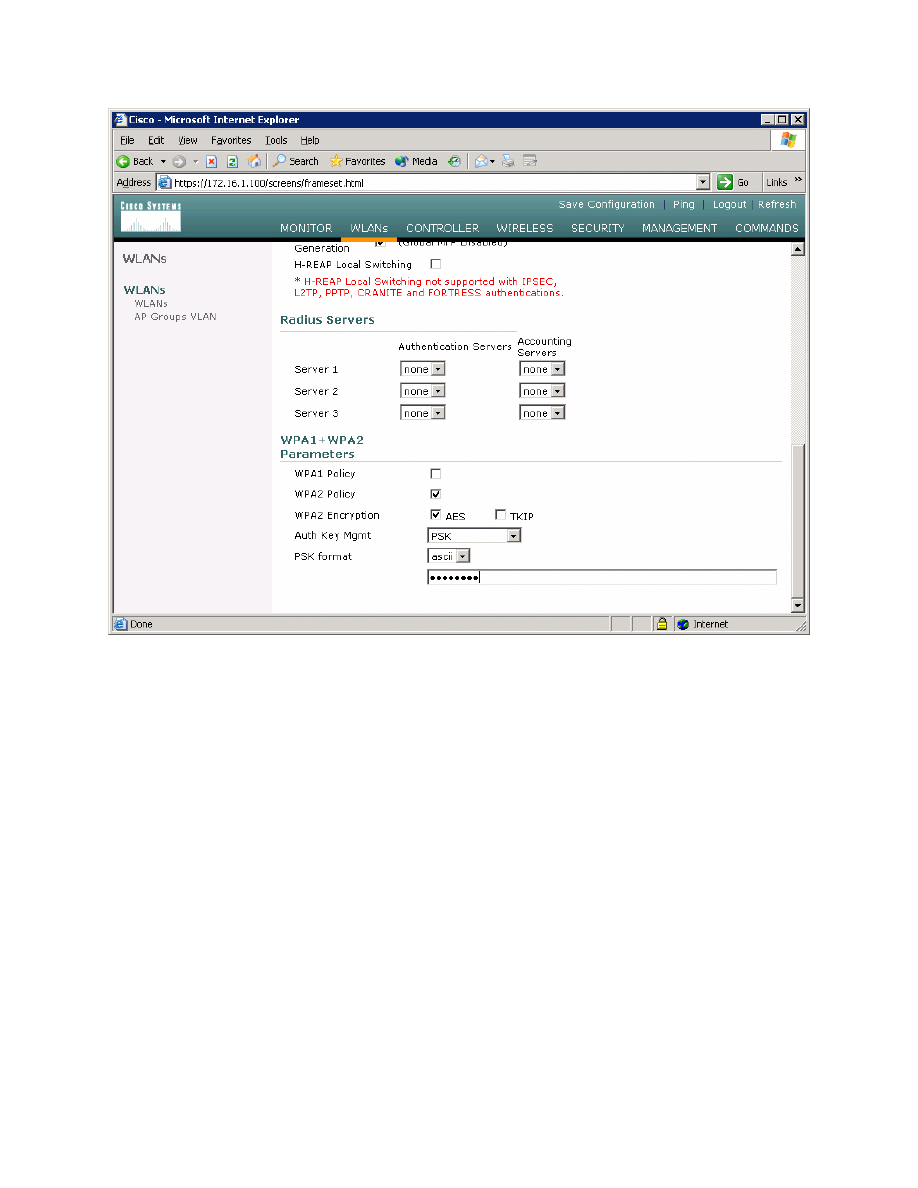Image resolution: width=918 pixels, height=1188 pixels.
Task: Uncheck the WPA2 Policy checkbox
Action: [x=435, y=494]
